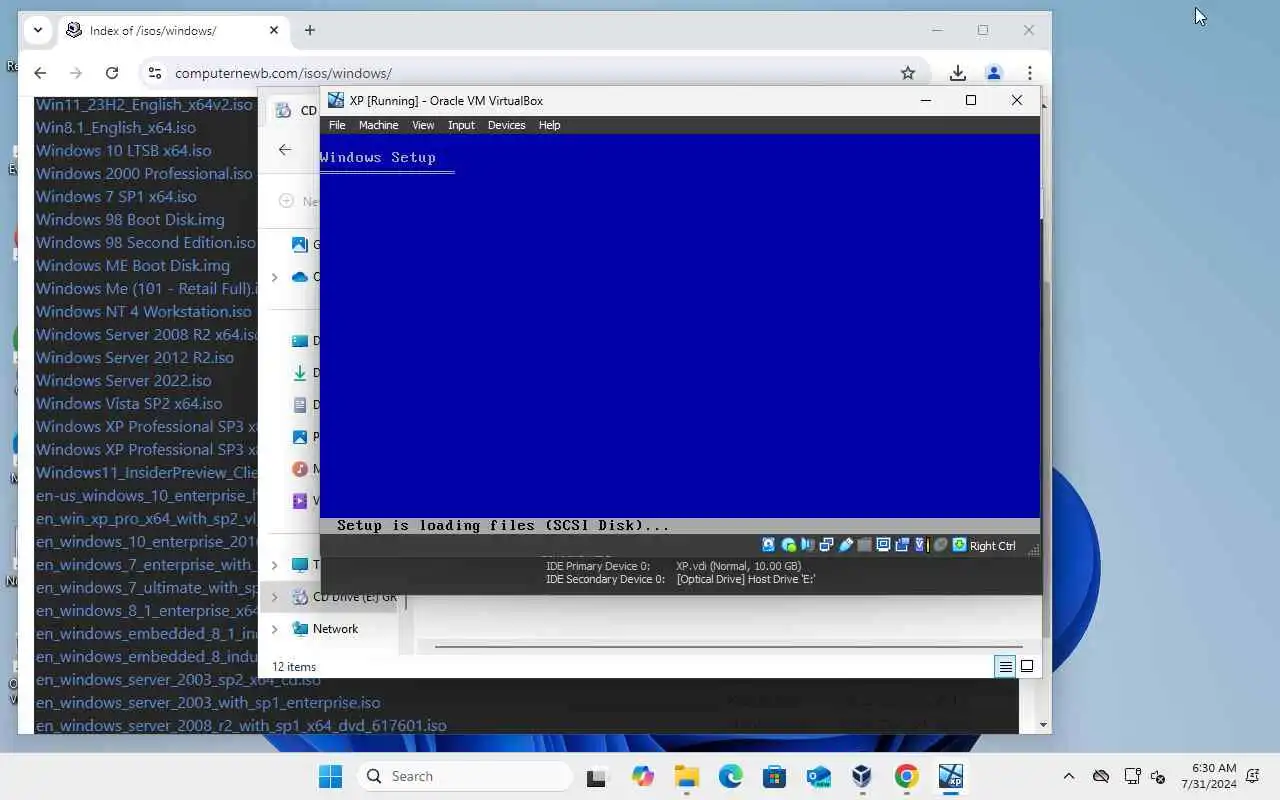The height and width of the screenshot is (800, 1280).
Task: Open Chrome three-dot menu
Action: 1030,73
